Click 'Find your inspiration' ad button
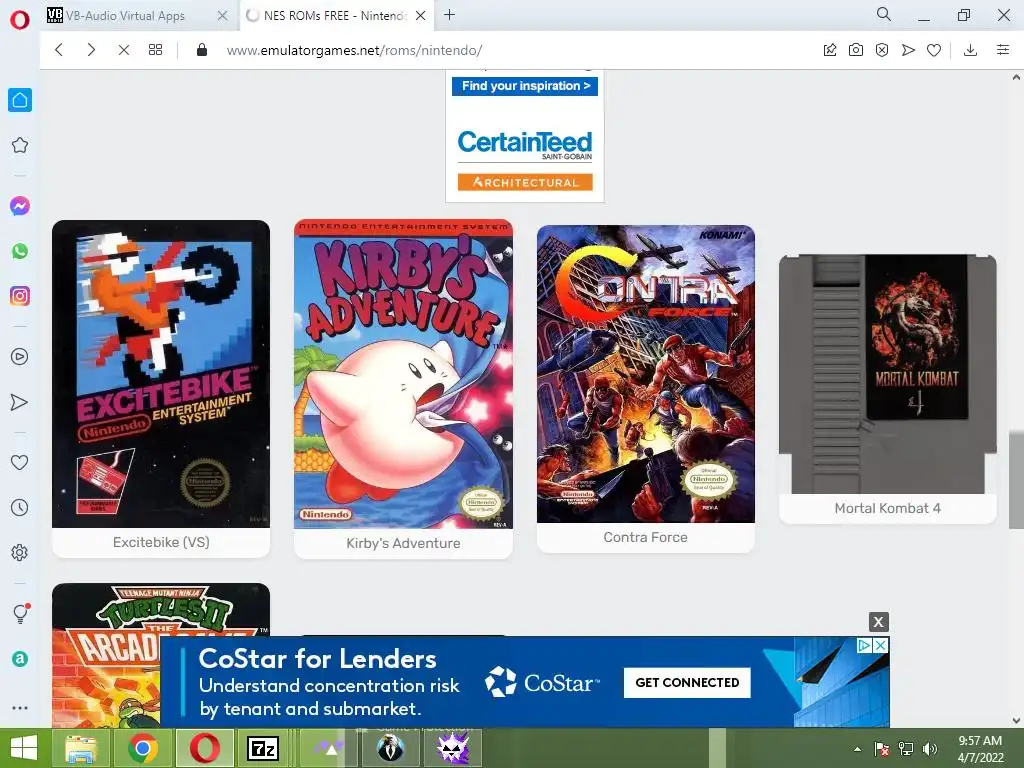The image size is (1024, 768). [x=525, y=86]
